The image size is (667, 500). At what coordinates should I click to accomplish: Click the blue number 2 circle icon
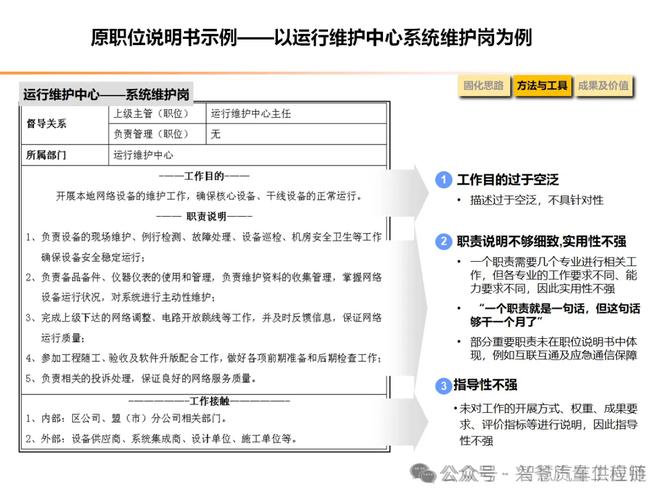(x=443, y=241)
